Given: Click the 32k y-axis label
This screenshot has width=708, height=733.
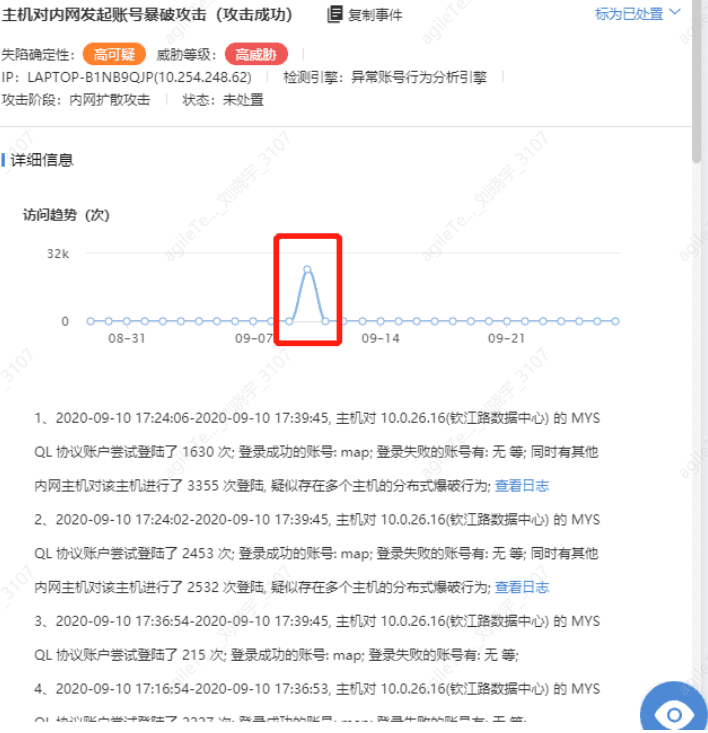Looking at the screenshot, I should pyautogui.click(x=58, y=254).
